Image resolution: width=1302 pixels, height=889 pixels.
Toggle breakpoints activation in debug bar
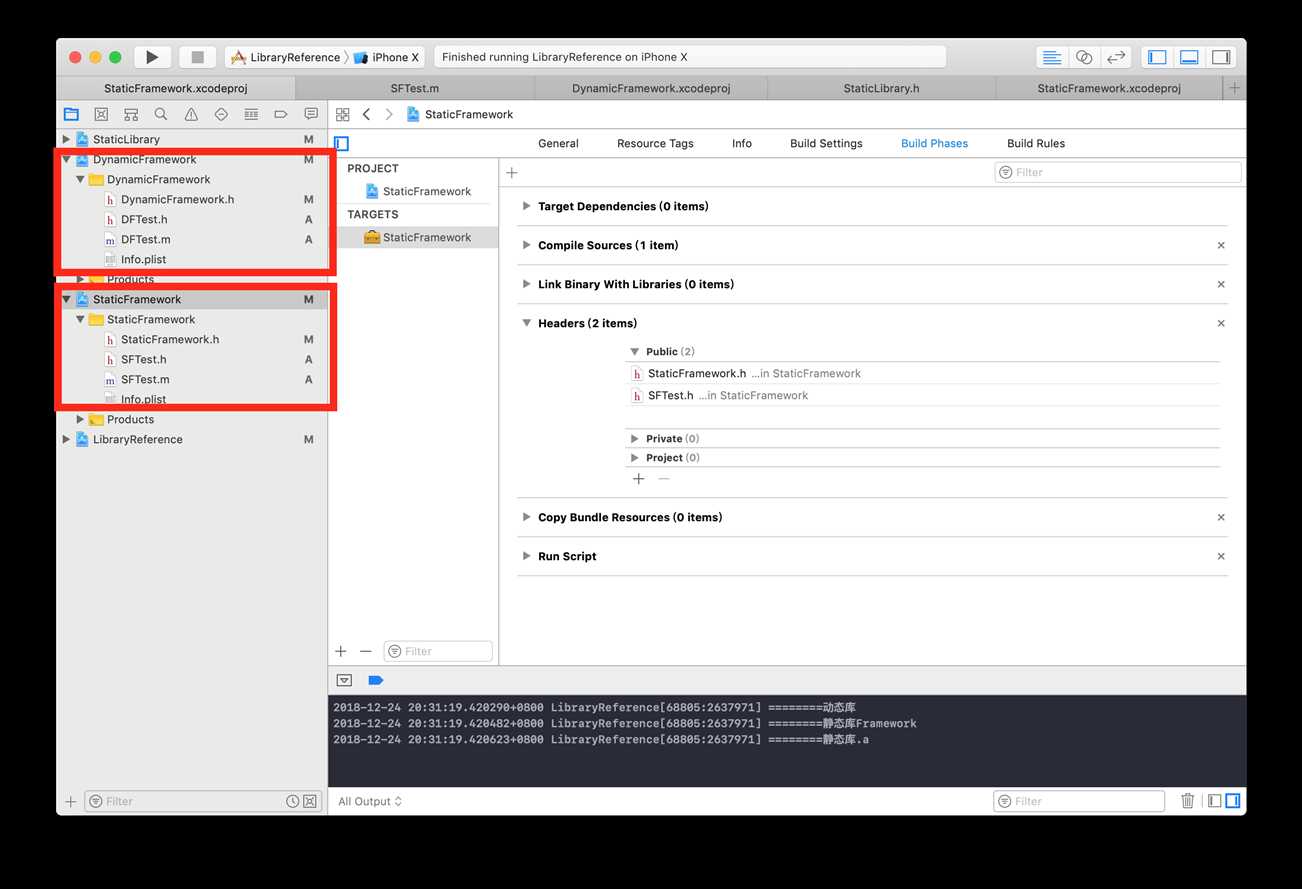[x=376, y=680]
